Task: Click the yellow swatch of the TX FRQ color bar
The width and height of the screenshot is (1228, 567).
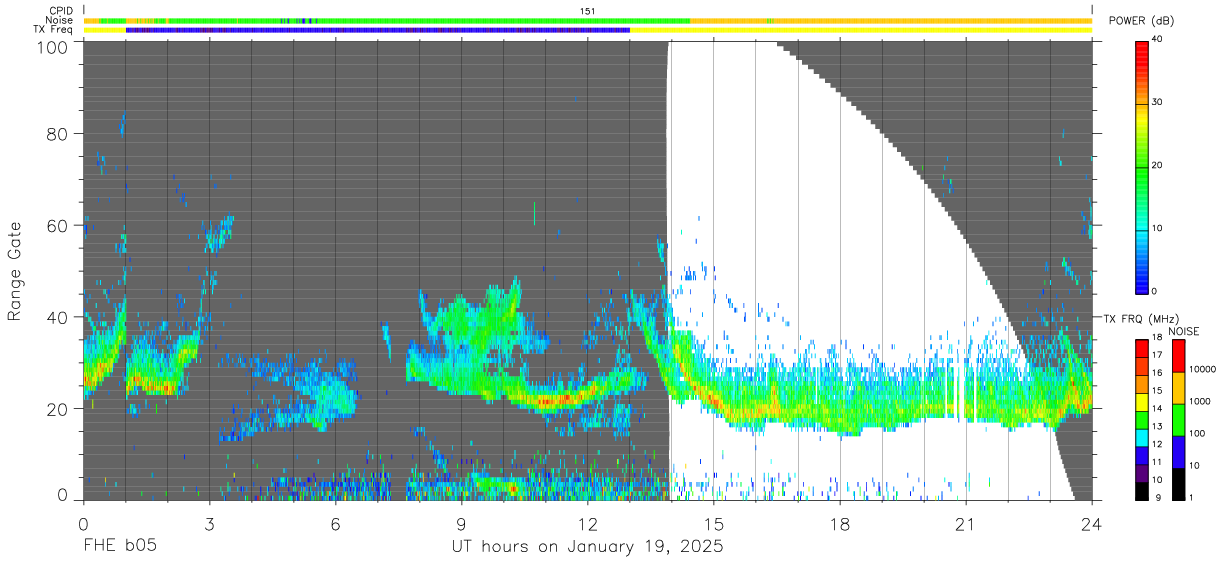Action: click(1143, 401)
